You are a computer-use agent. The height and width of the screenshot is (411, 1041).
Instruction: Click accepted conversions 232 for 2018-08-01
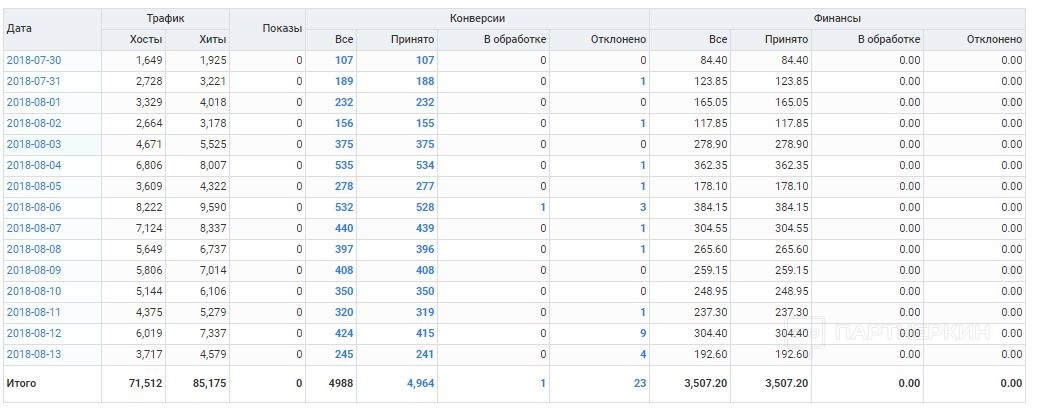tap(425, 102)
